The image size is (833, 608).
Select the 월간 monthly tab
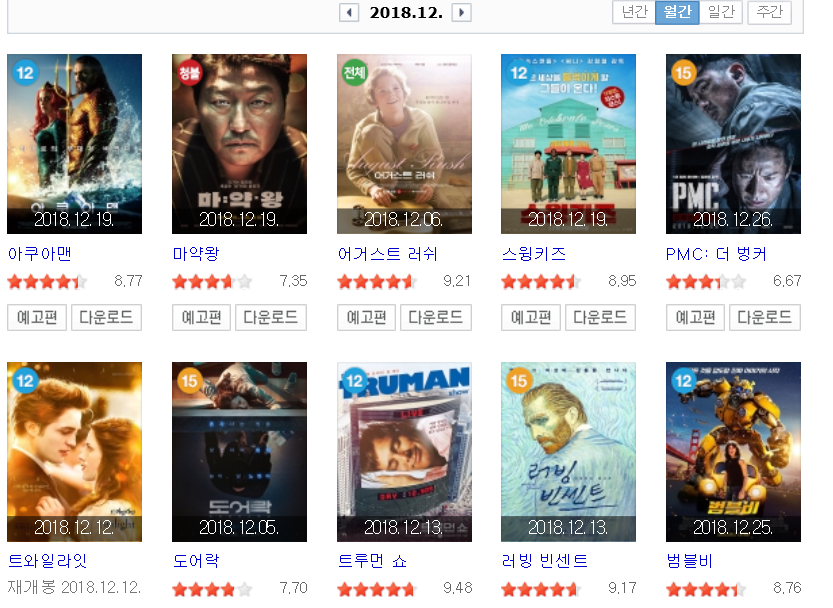[x=677, y=12]
